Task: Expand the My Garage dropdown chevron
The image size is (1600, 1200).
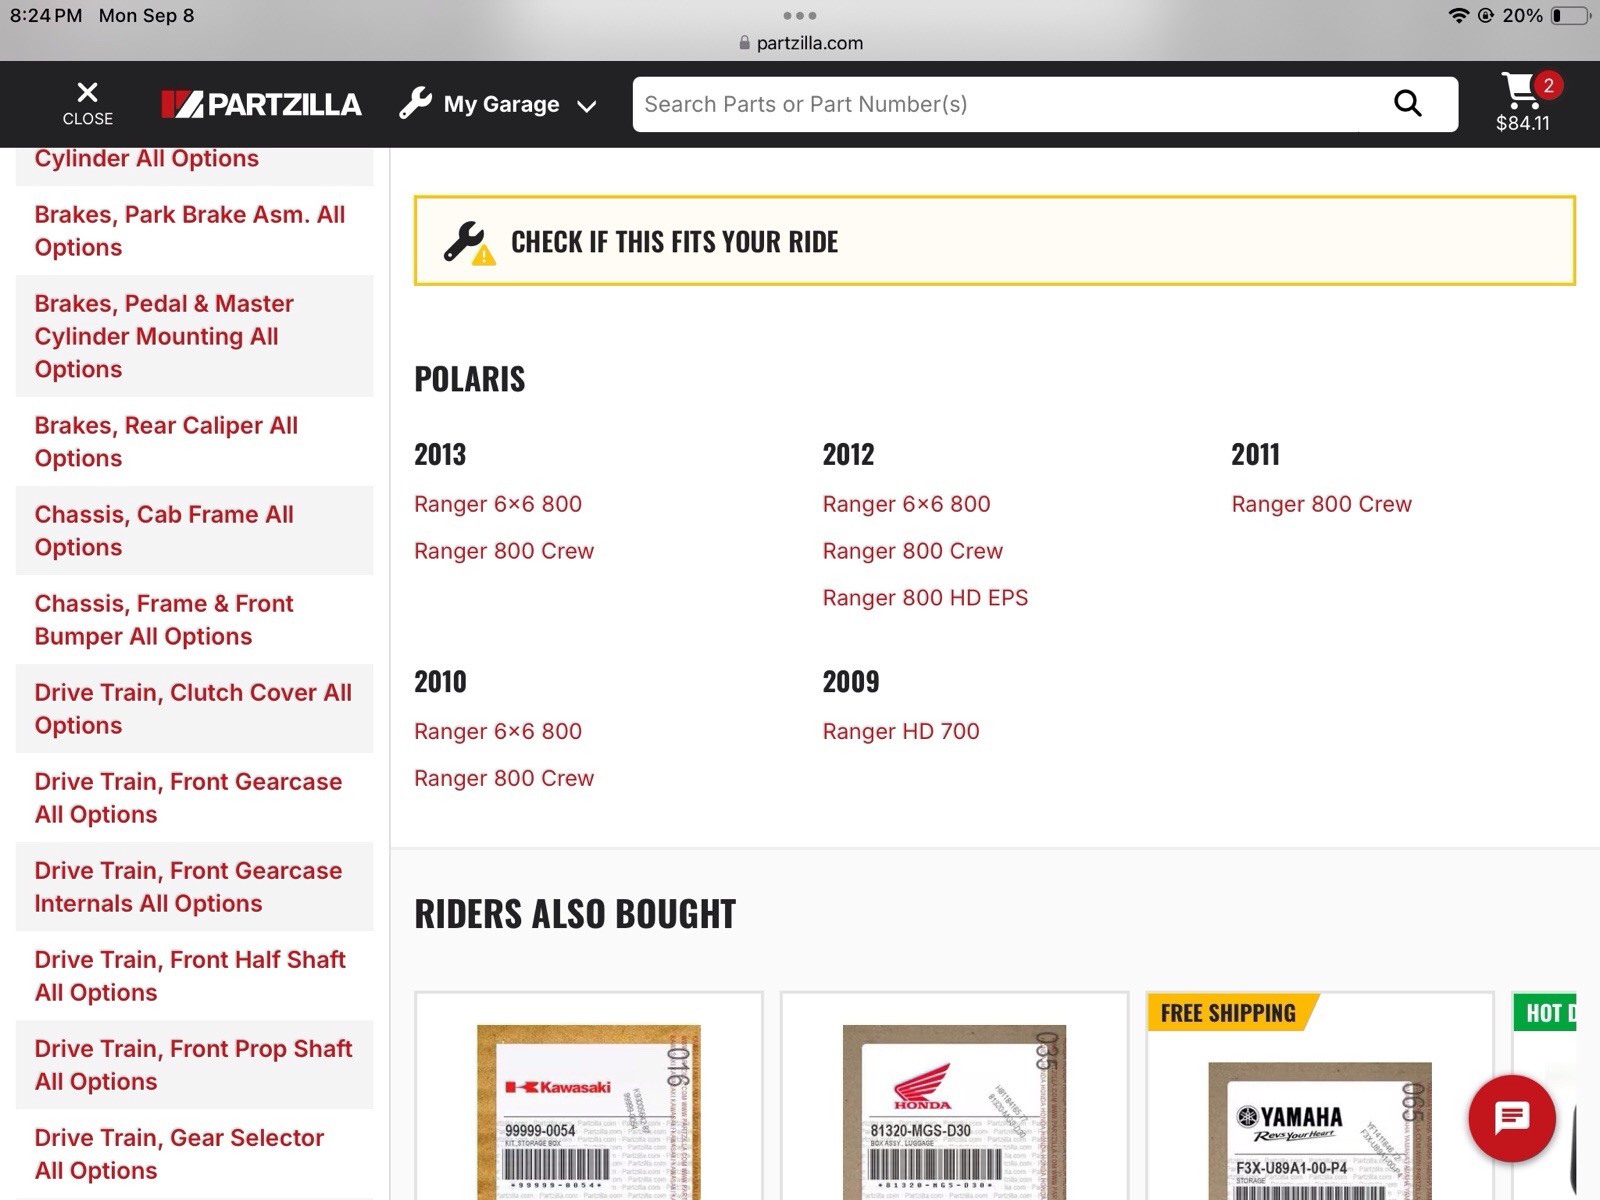Action: click(x=587, y=106)
